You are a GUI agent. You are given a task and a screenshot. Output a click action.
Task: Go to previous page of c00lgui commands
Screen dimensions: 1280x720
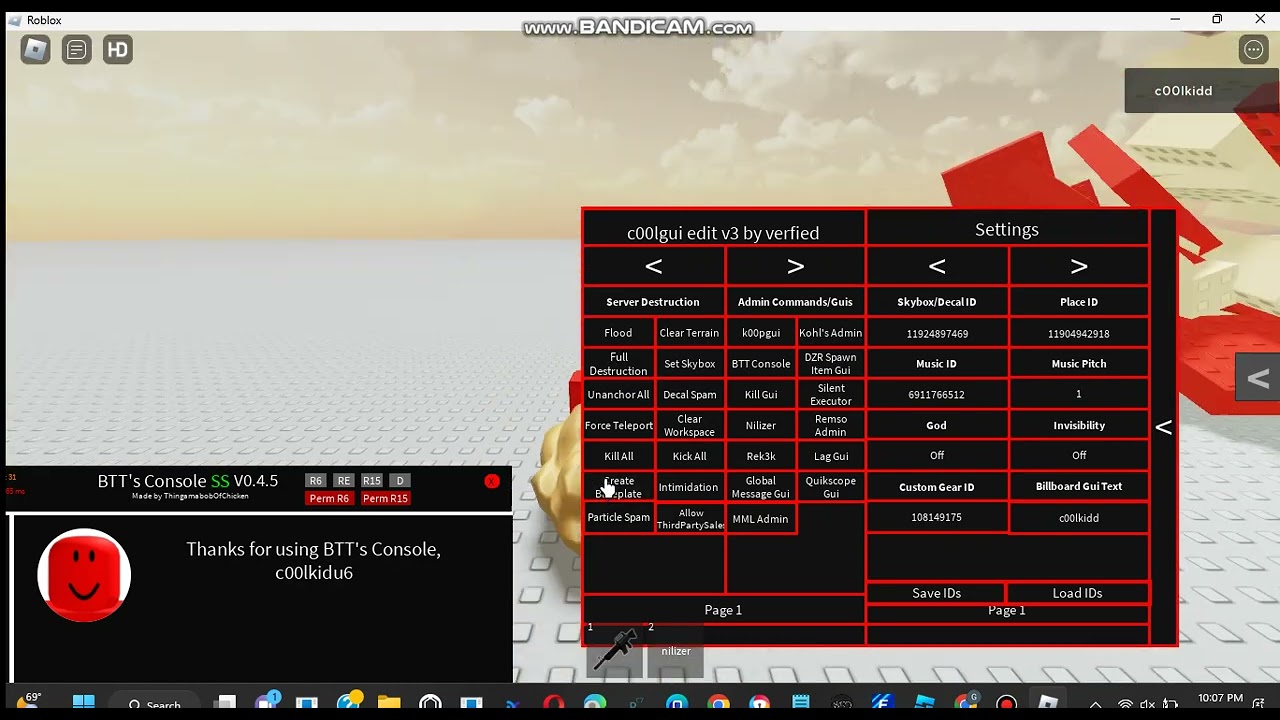(x=654, y=266)
